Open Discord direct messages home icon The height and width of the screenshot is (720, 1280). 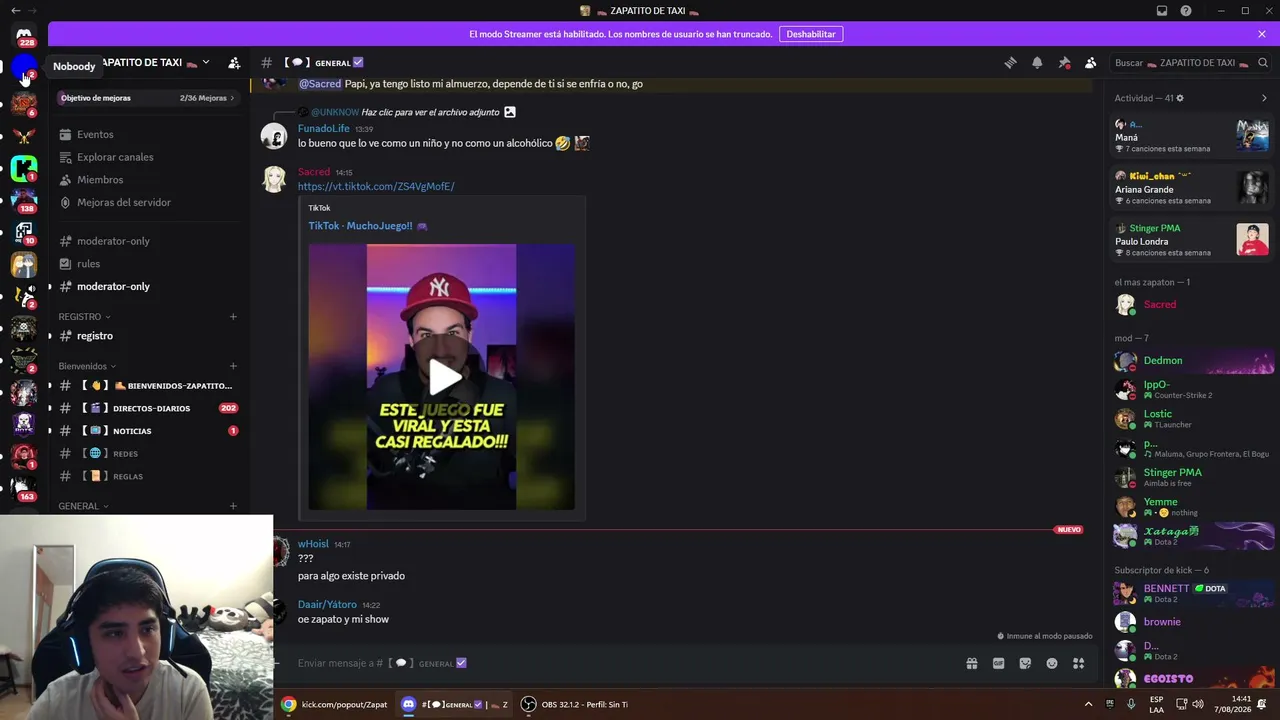(x=24, y=36)
